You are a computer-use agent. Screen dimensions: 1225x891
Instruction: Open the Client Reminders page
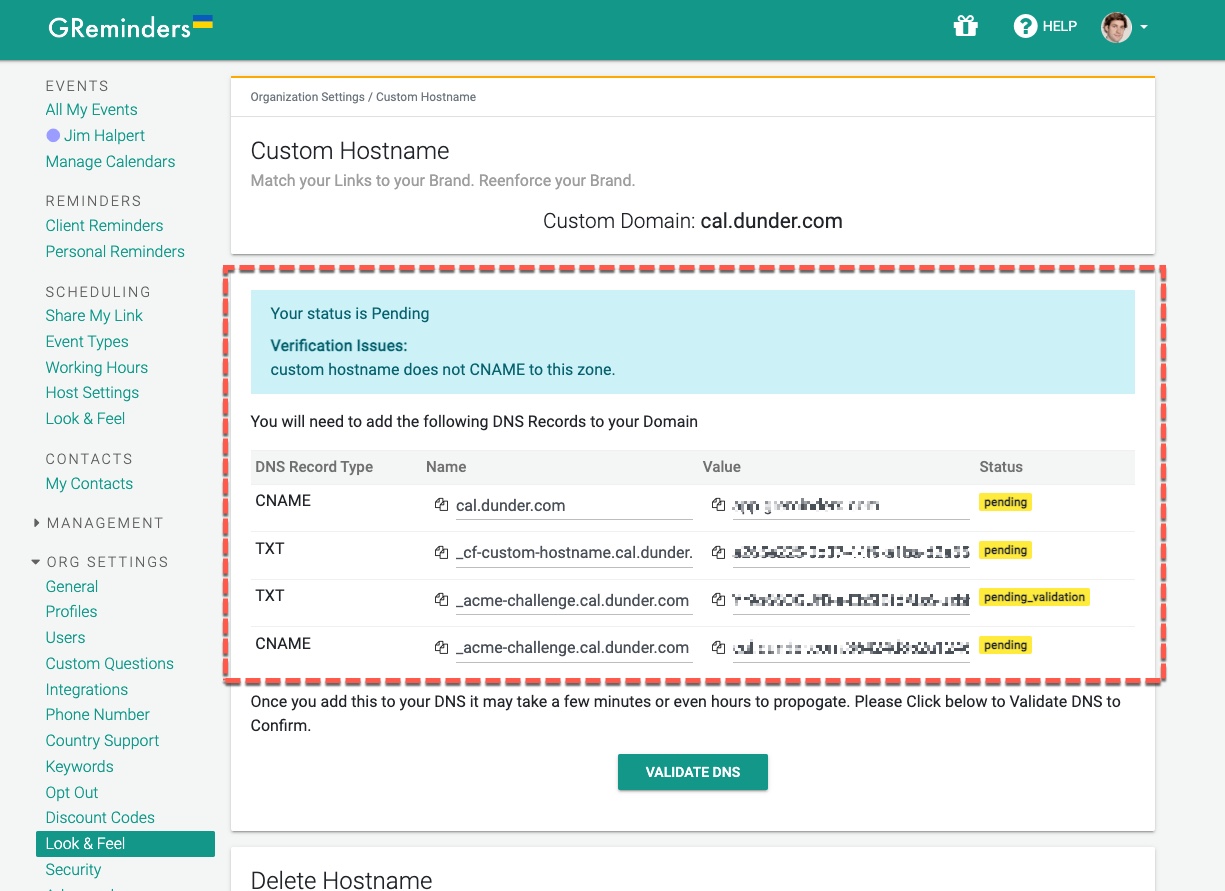coord(104,225)
